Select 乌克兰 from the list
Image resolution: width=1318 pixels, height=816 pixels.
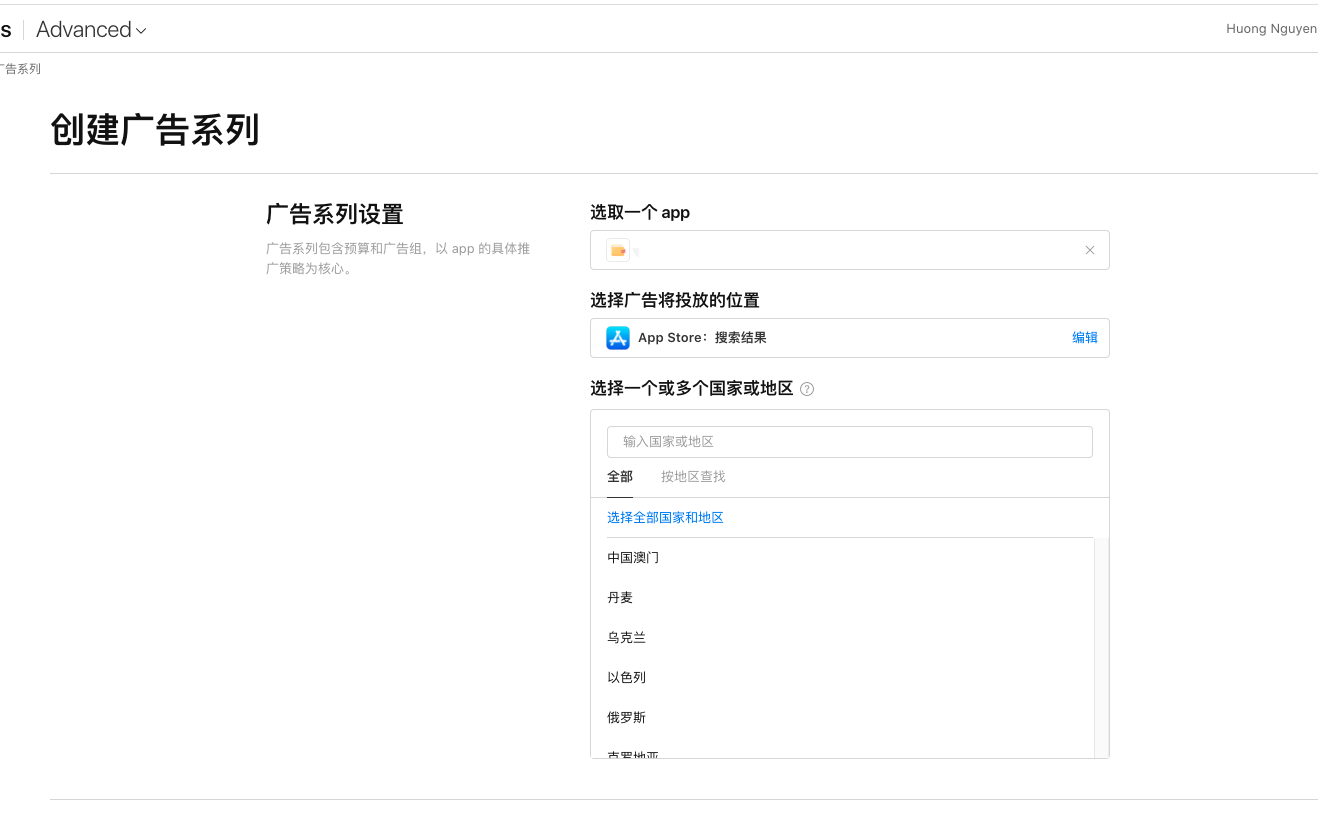[x=626, y=637]
